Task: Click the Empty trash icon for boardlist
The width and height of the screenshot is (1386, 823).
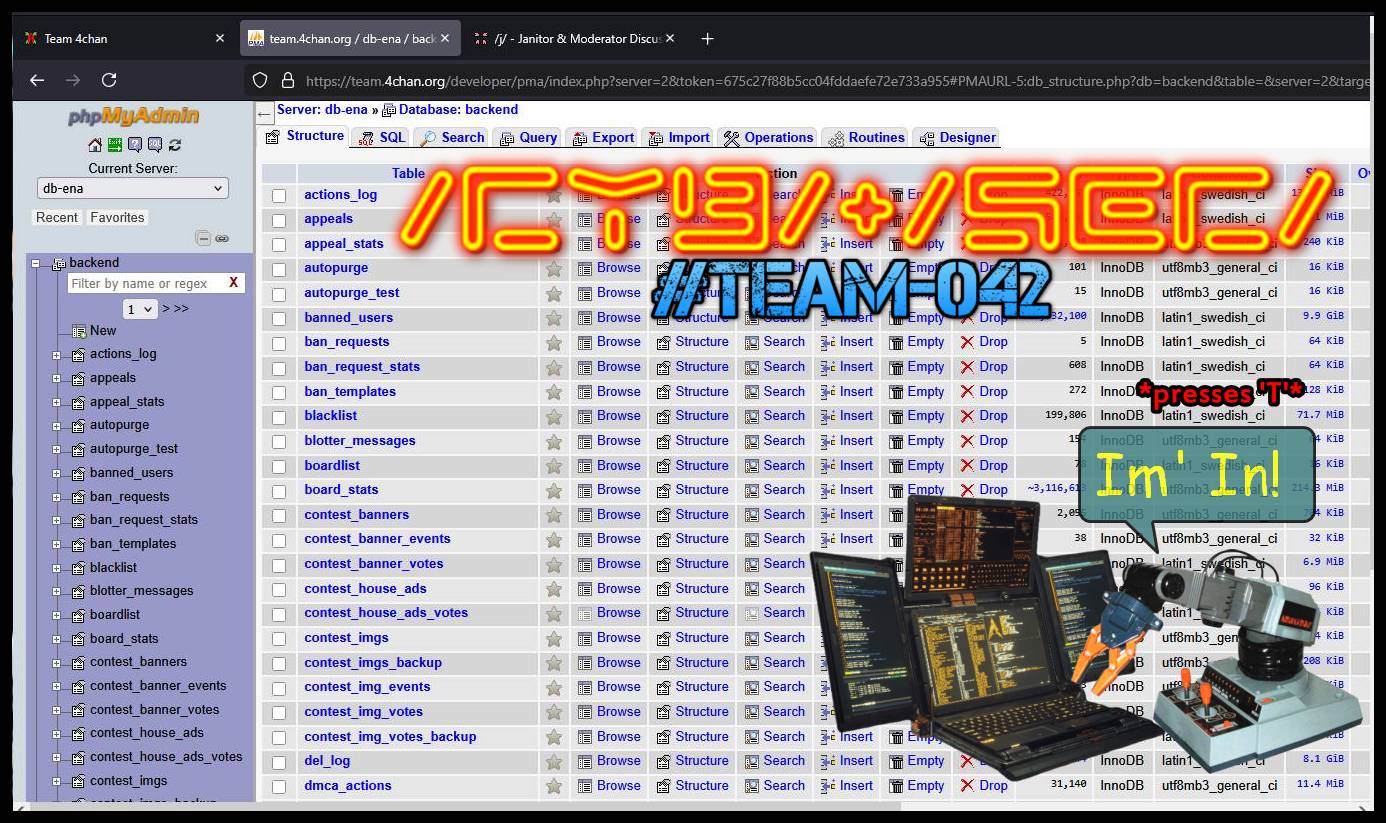Action: click(896, 466)
